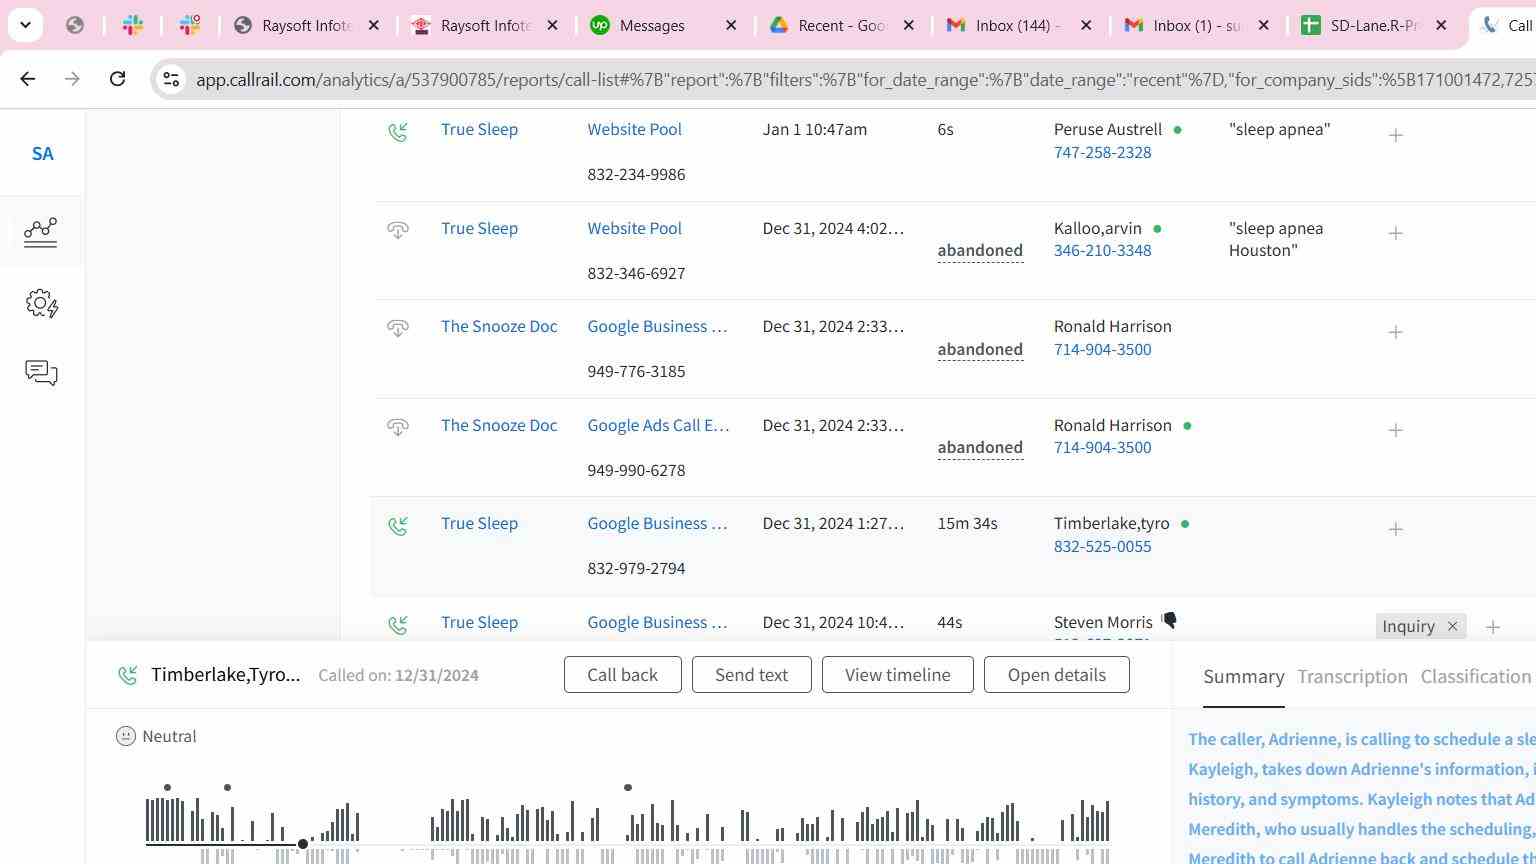Click abandoned-call icon for 949-776-3185 row
1536x864 pixels.
click(398, 328)
